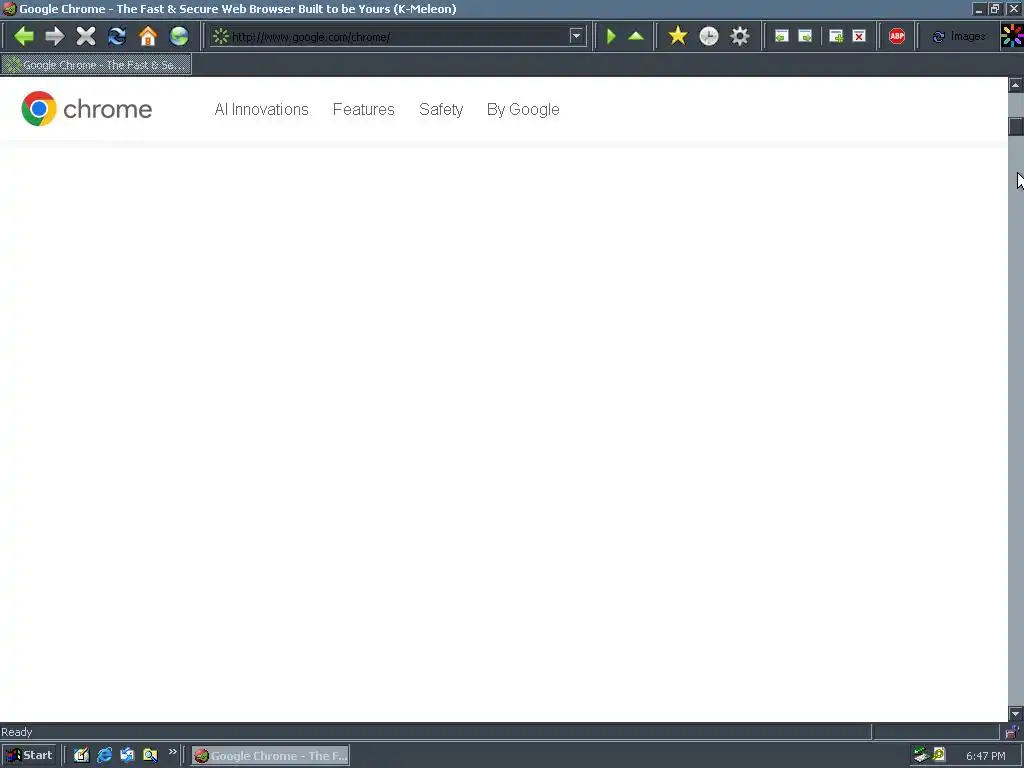Screen dimensions: 1024x768
Task: Expand the quick launch chevron overflow
Action: tap(172, 752)
